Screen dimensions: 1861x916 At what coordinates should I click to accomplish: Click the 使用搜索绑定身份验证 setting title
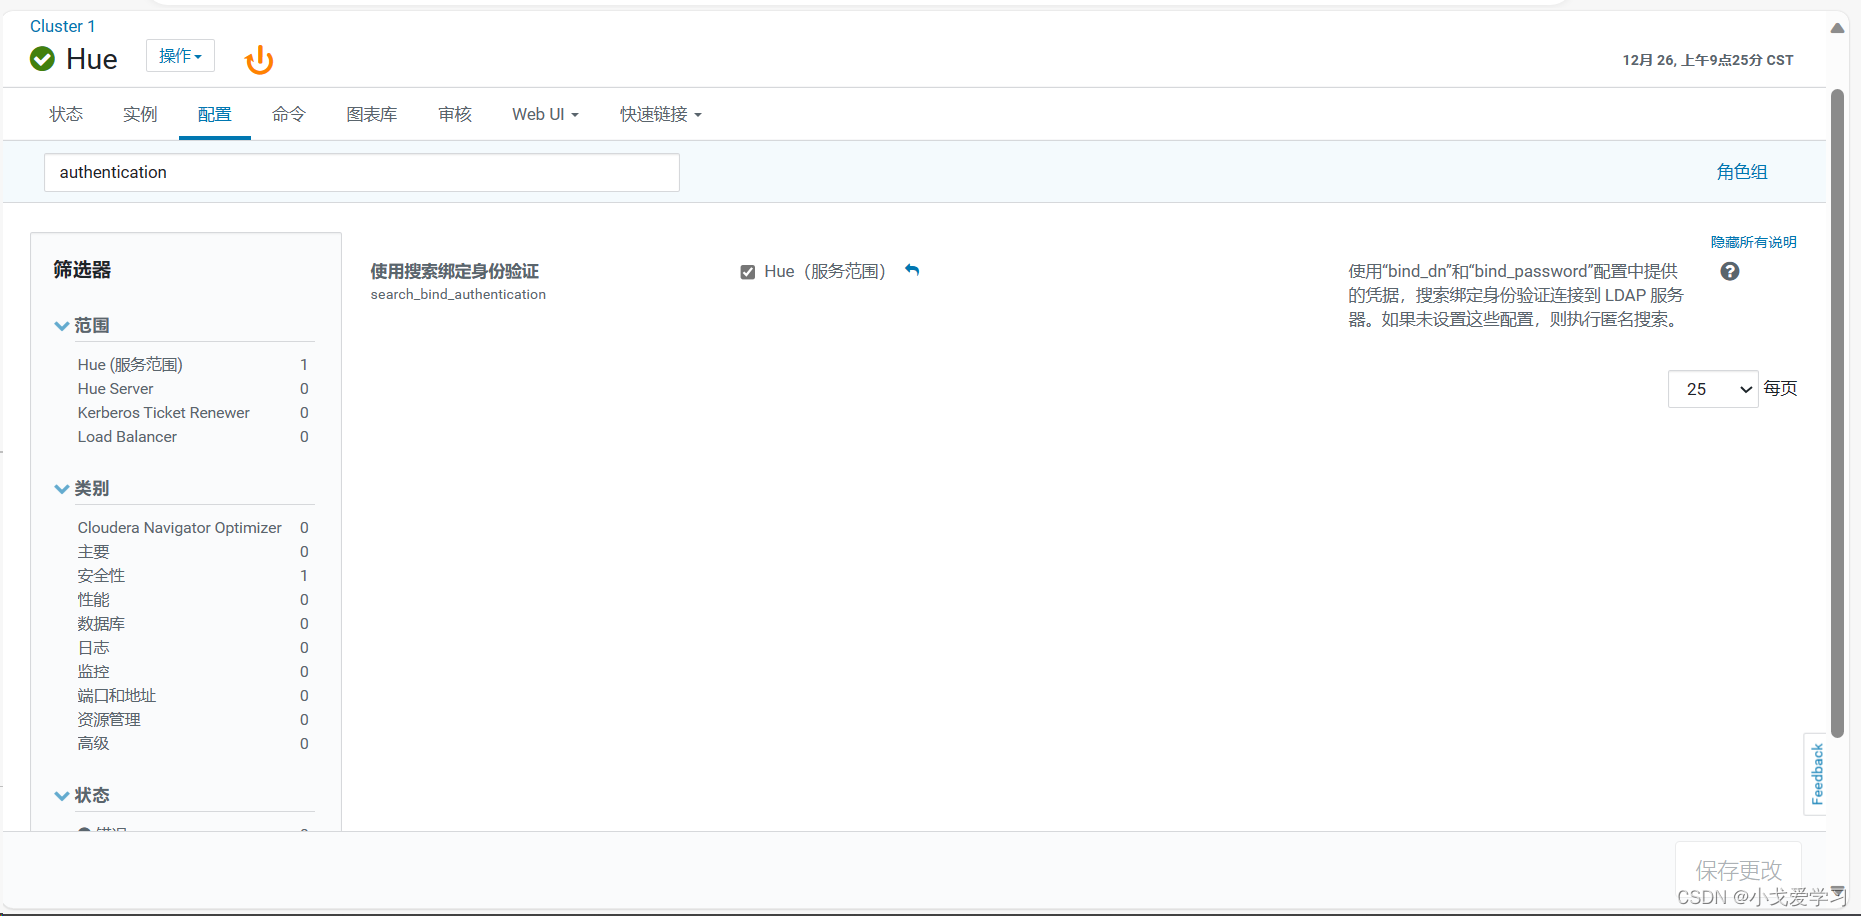click(455, 271)
